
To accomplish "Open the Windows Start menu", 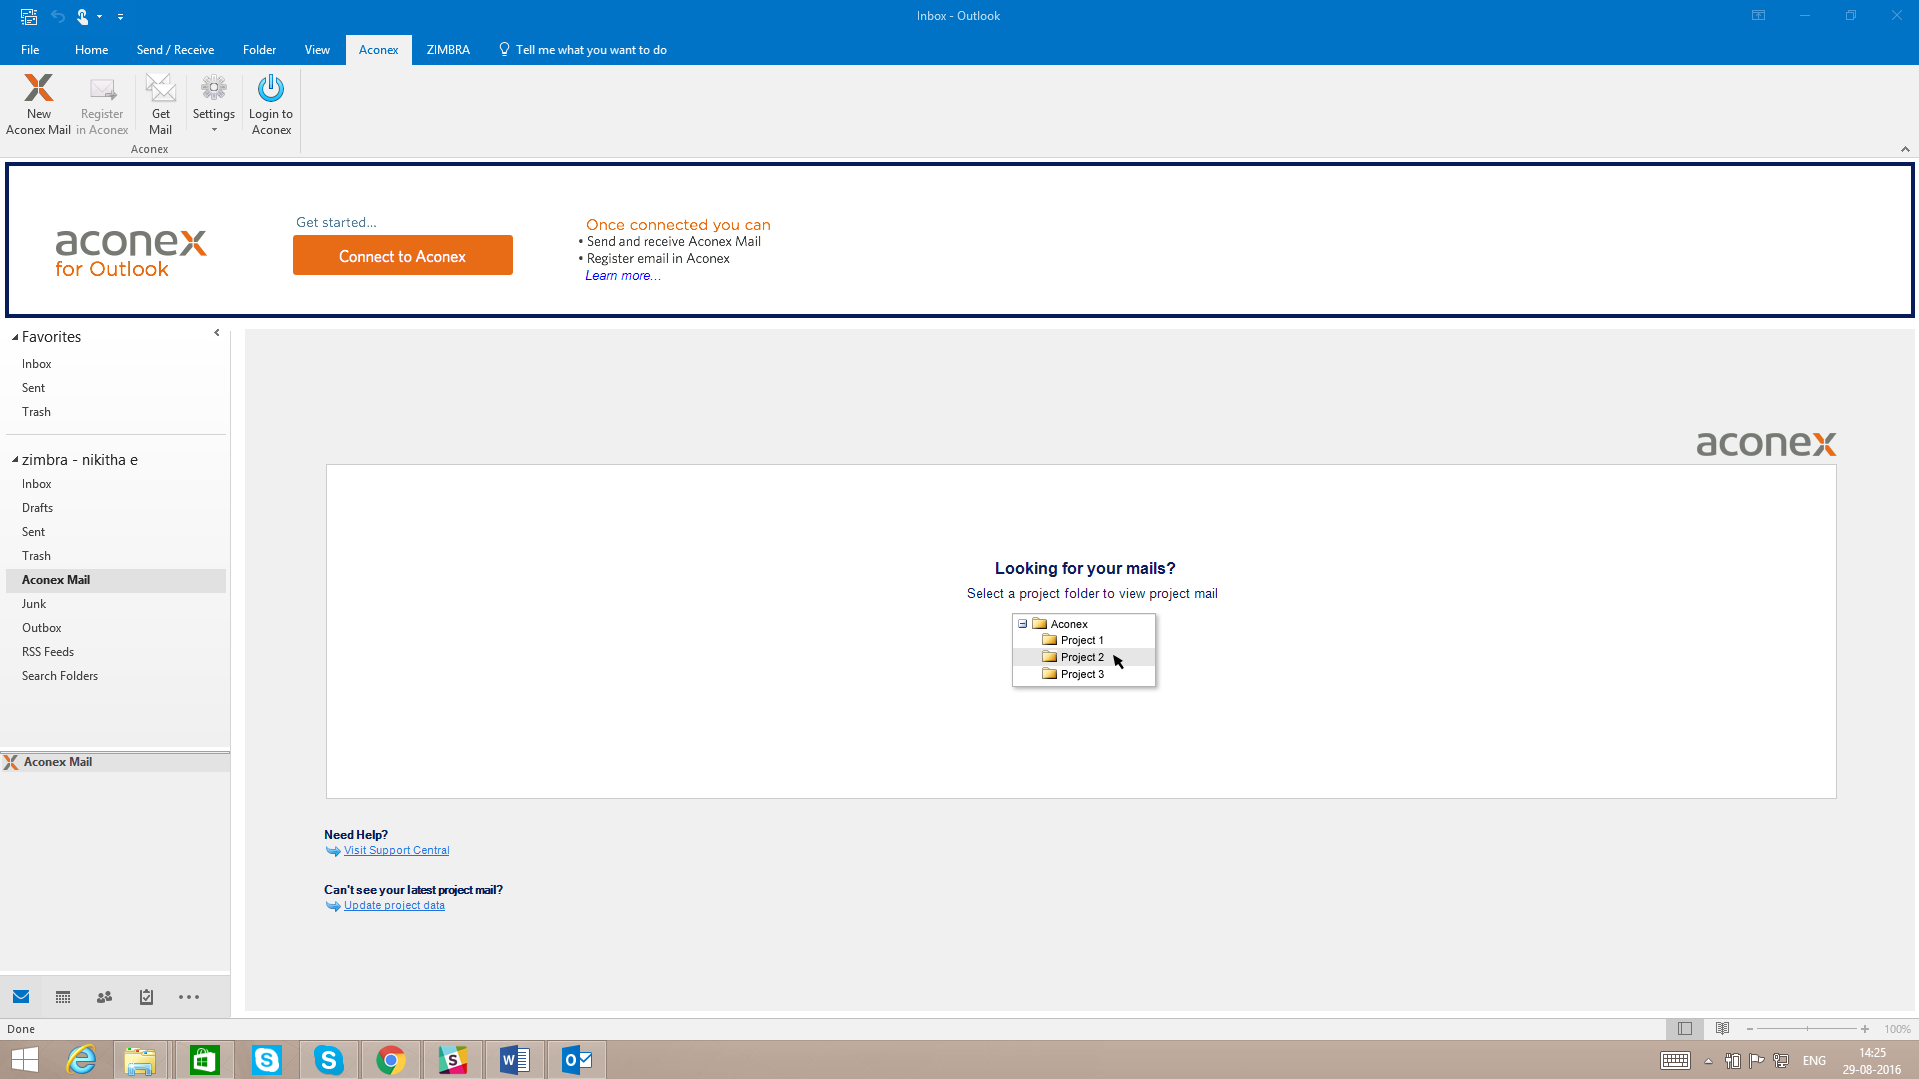I will click(25, 1060).
